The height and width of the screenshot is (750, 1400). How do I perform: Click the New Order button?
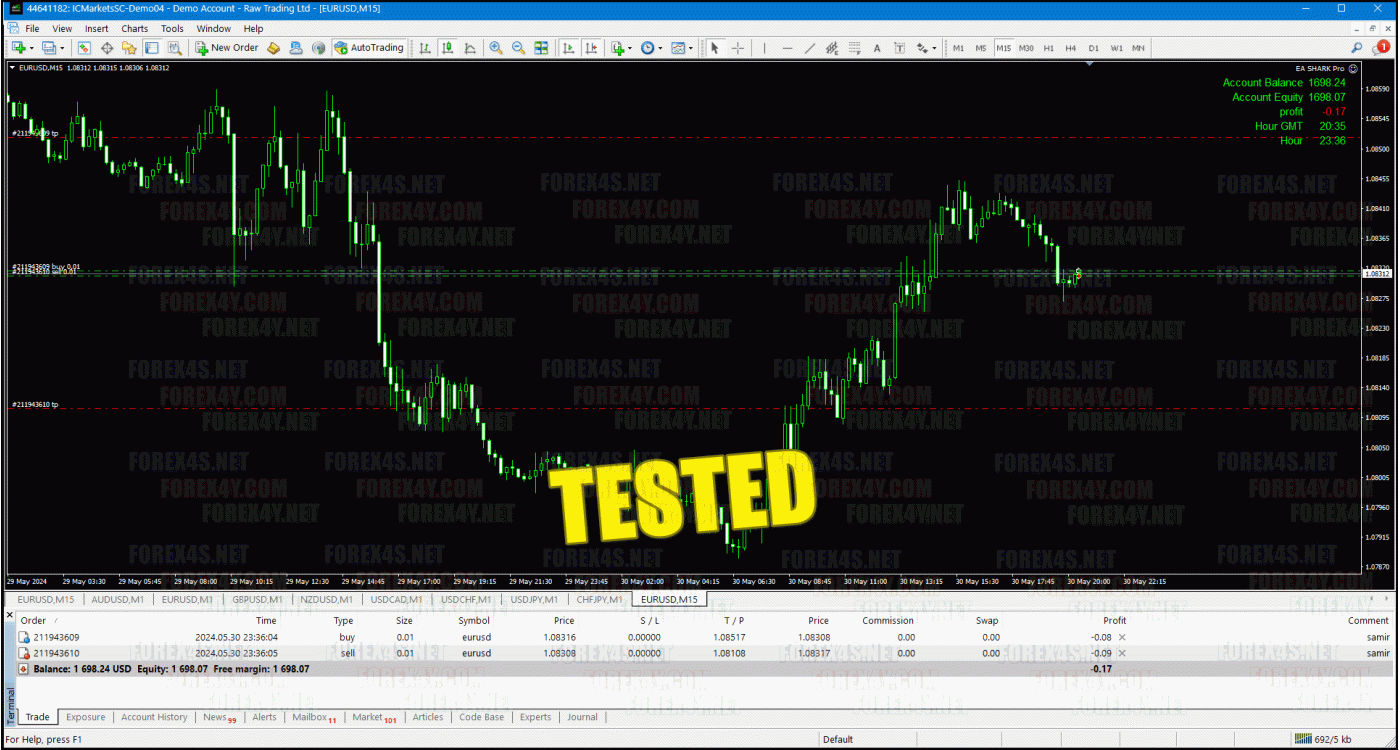[x=227, y=48]
